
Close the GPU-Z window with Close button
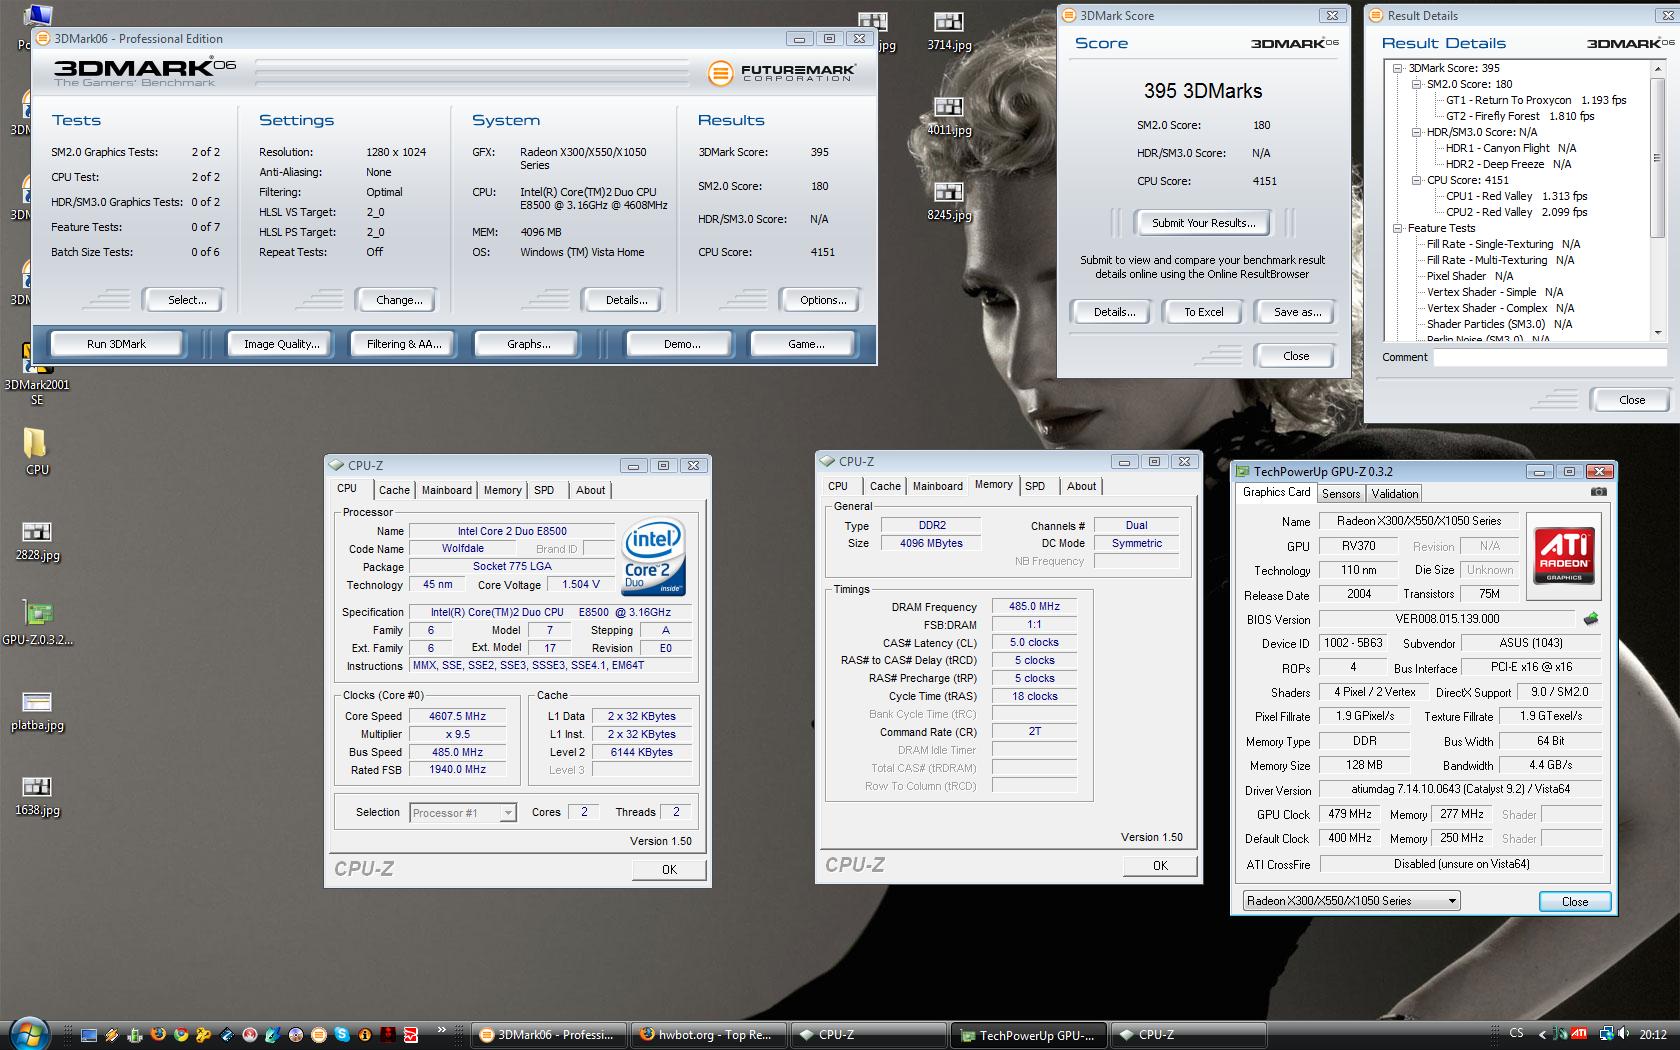(1575, 901)
